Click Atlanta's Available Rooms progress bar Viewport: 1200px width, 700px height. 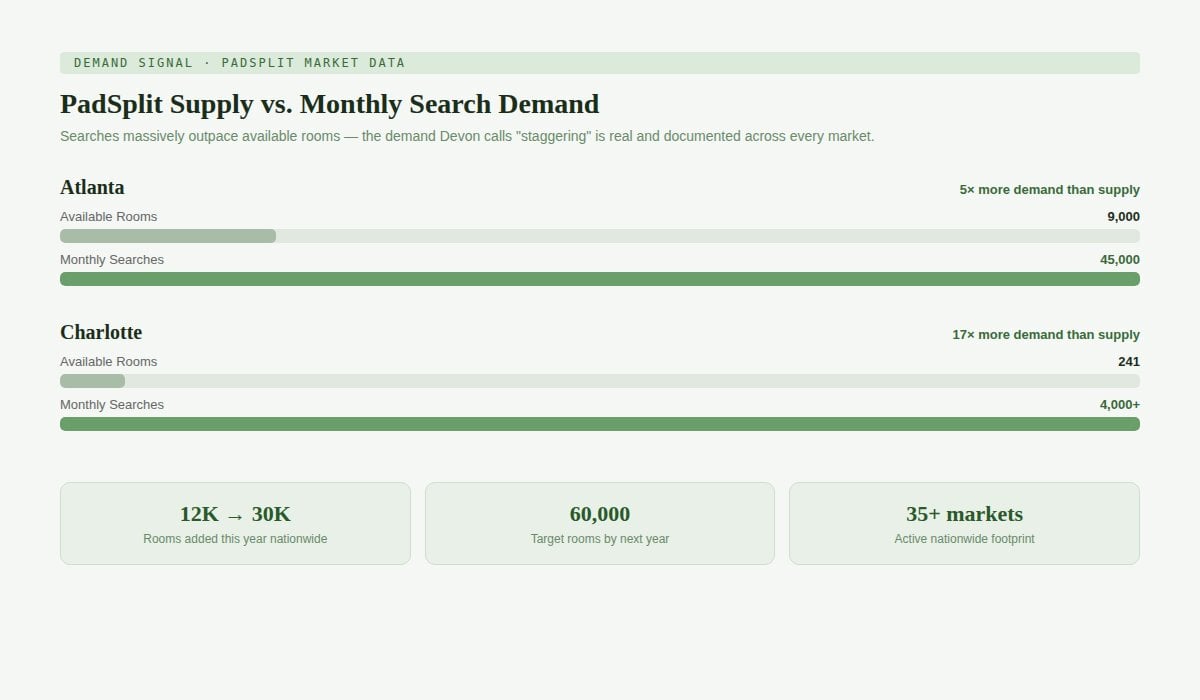tap(600, 236)
